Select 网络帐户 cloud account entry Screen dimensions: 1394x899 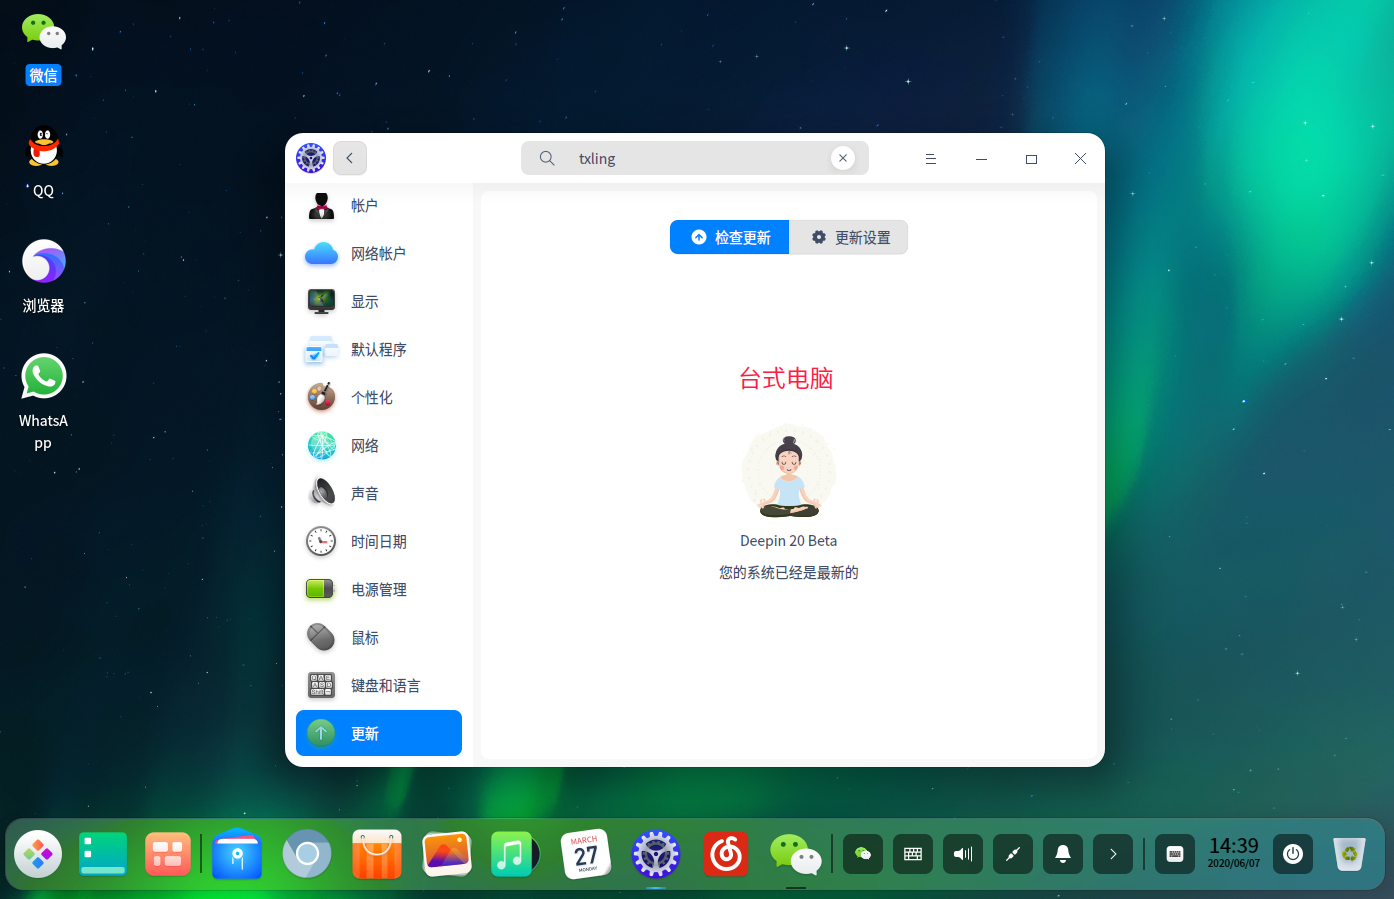(x=378, y=254)
